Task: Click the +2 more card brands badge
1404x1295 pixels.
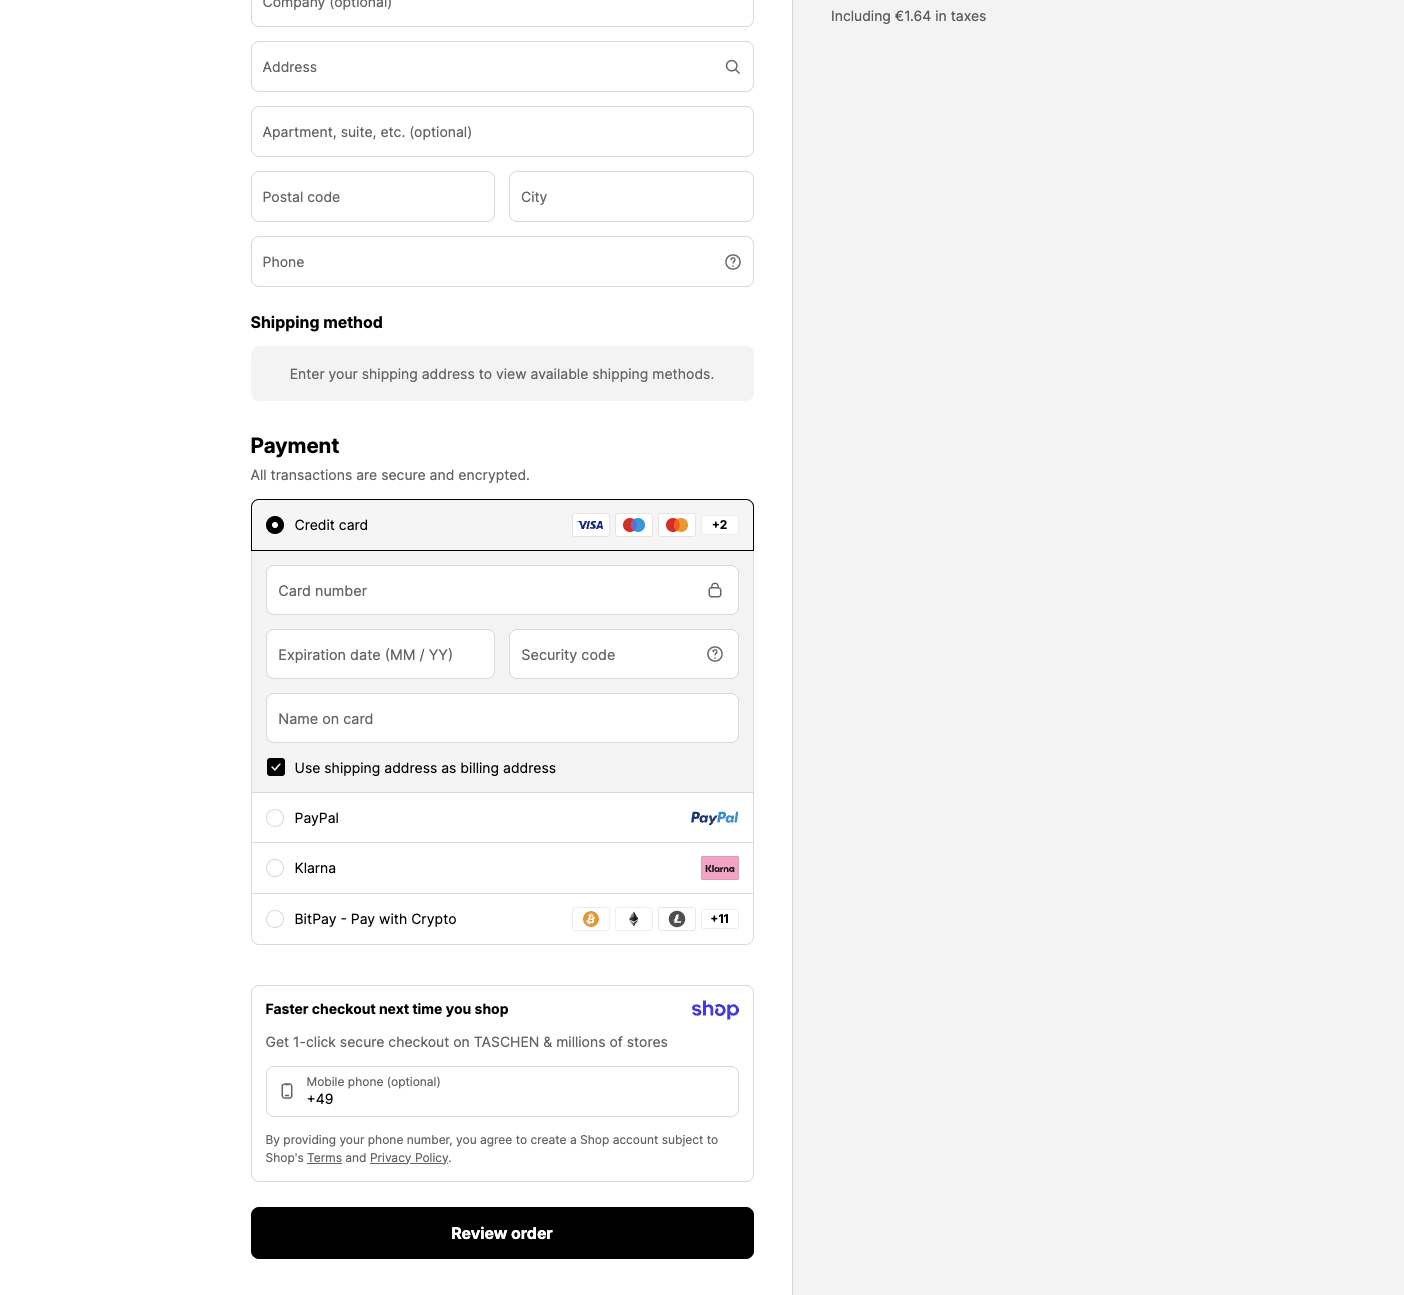Action: pos(720,525)
